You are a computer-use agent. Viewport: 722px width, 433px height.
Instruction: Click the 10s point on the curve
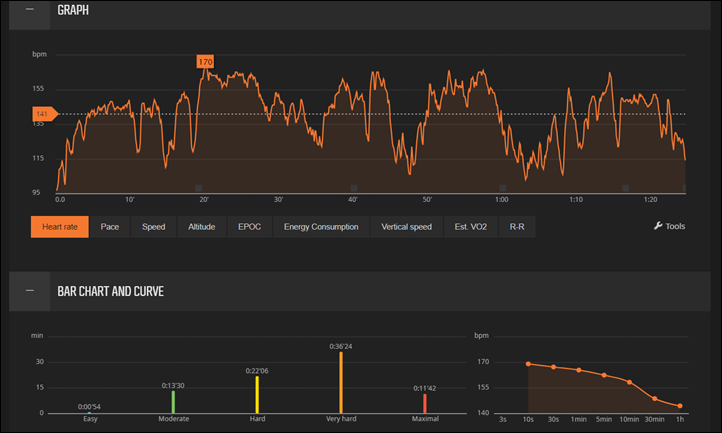pyautogui.click(x=528, y=364)
